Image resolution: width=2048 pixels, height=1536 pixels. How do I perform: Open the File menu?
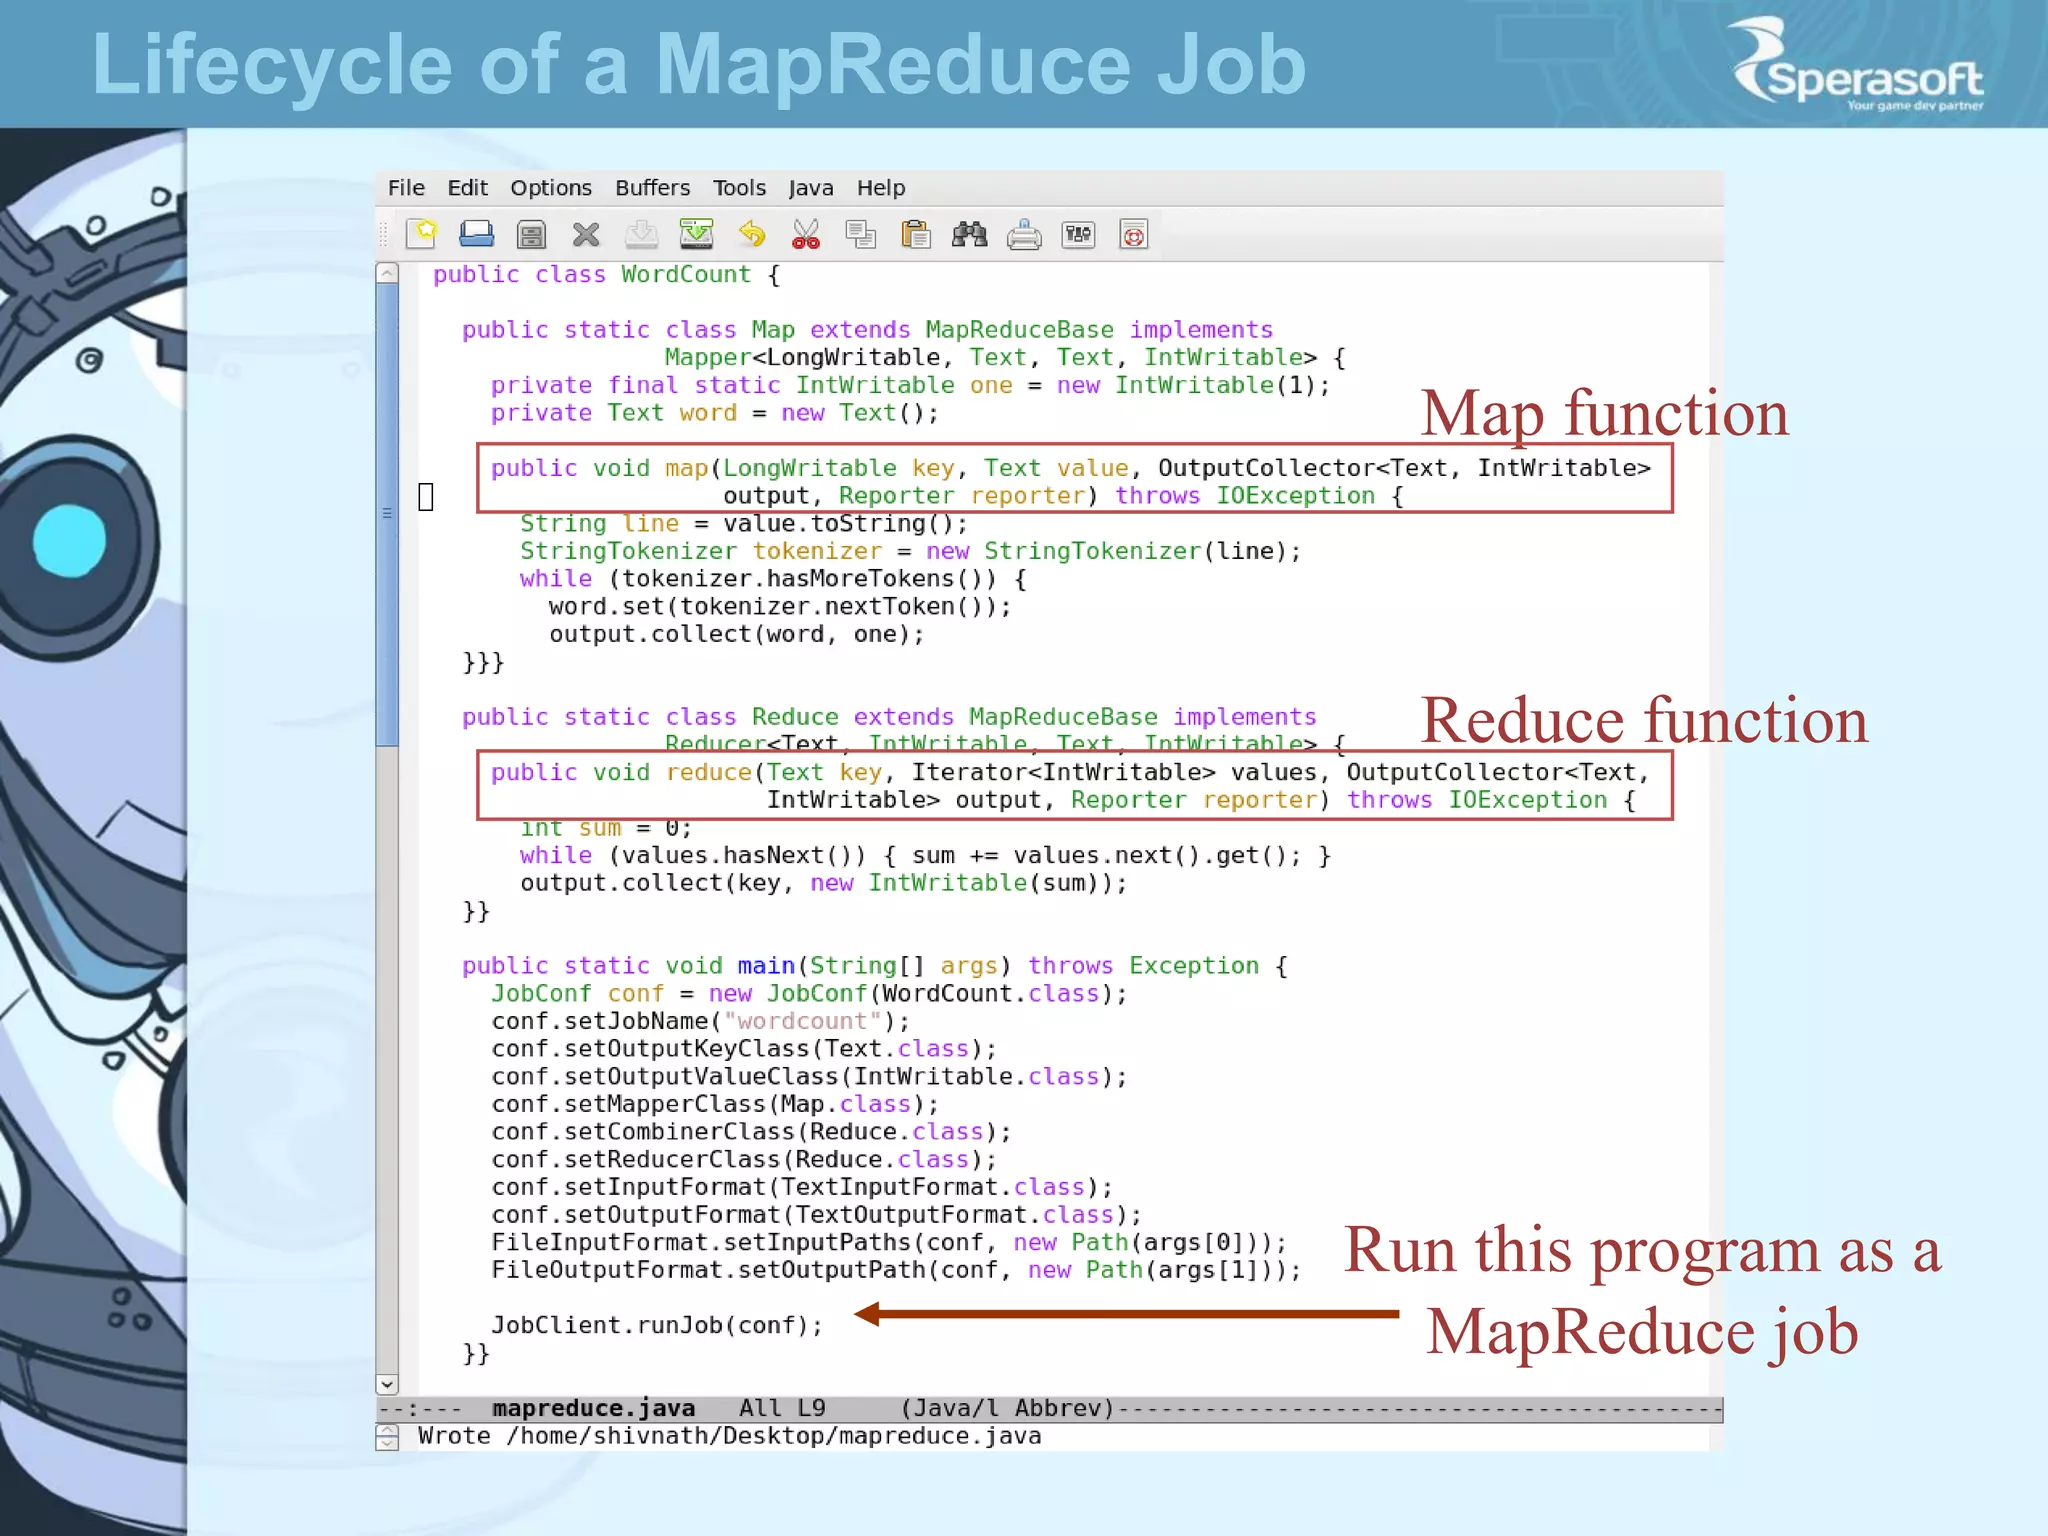click(406, 188)
